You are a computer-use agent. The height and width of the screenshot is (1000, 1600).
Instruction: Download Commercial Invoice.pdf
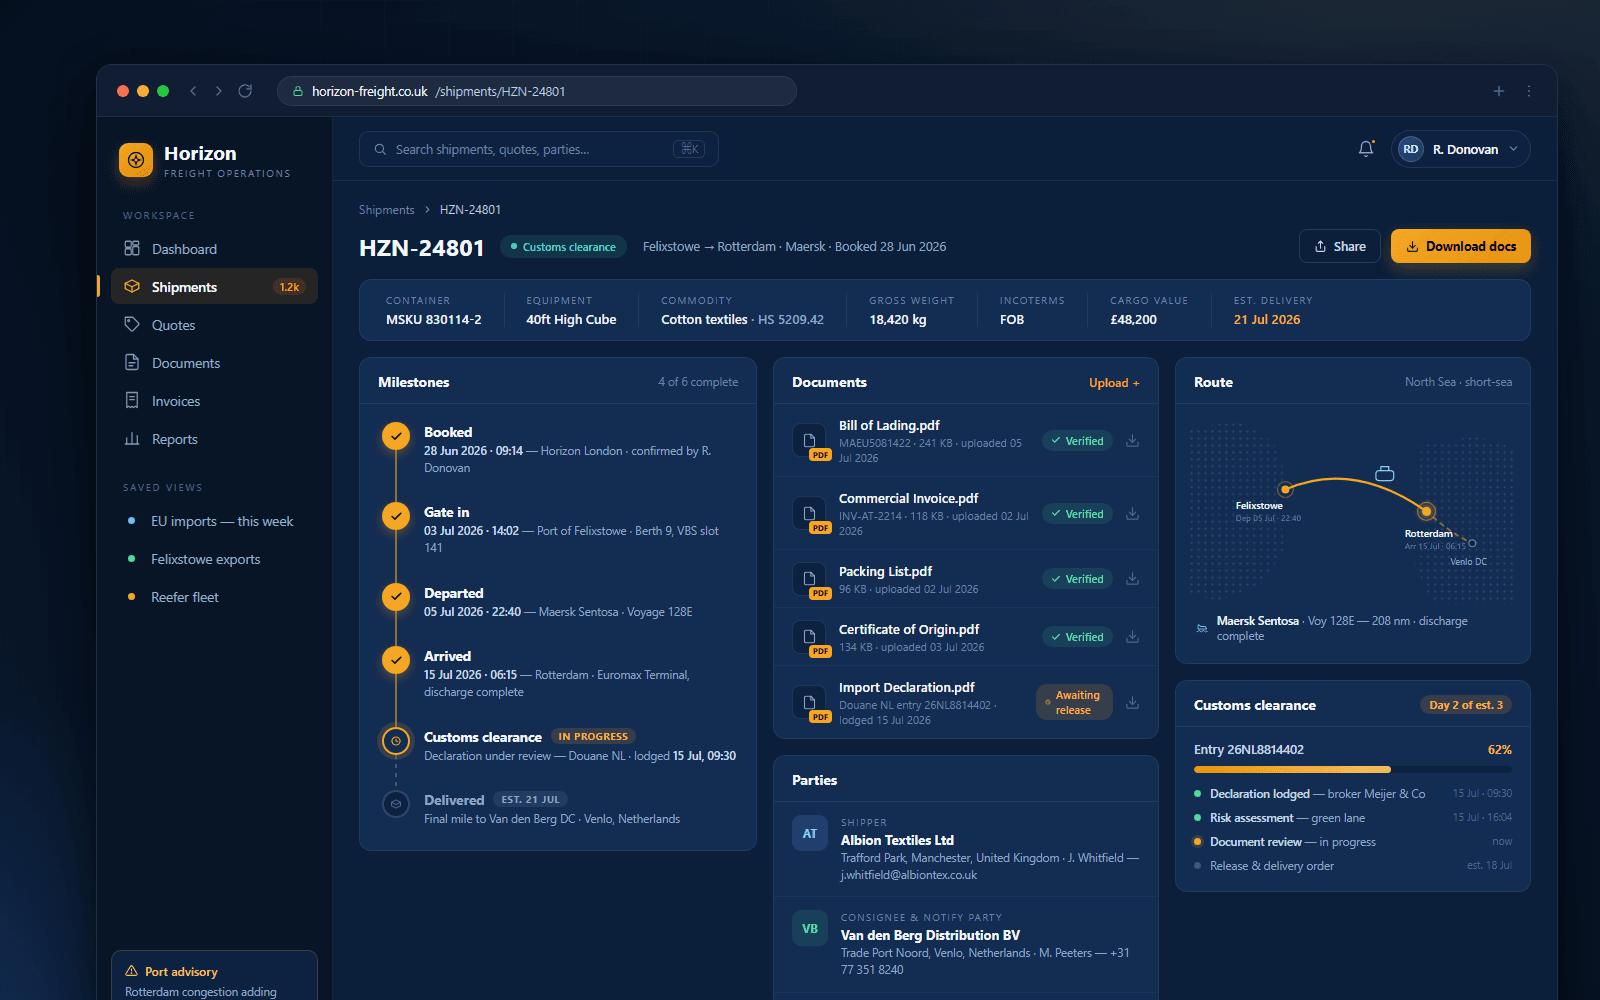coord(1133,514)
